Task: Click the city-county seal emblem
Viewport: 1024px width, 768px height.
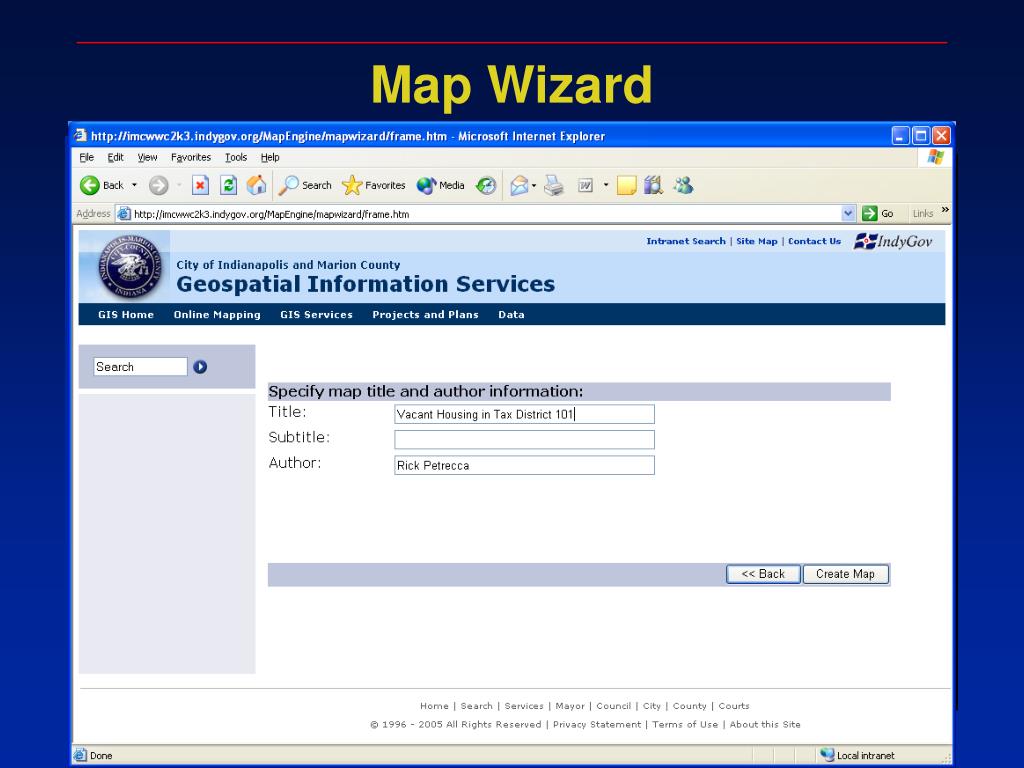Action: point(130,266)
